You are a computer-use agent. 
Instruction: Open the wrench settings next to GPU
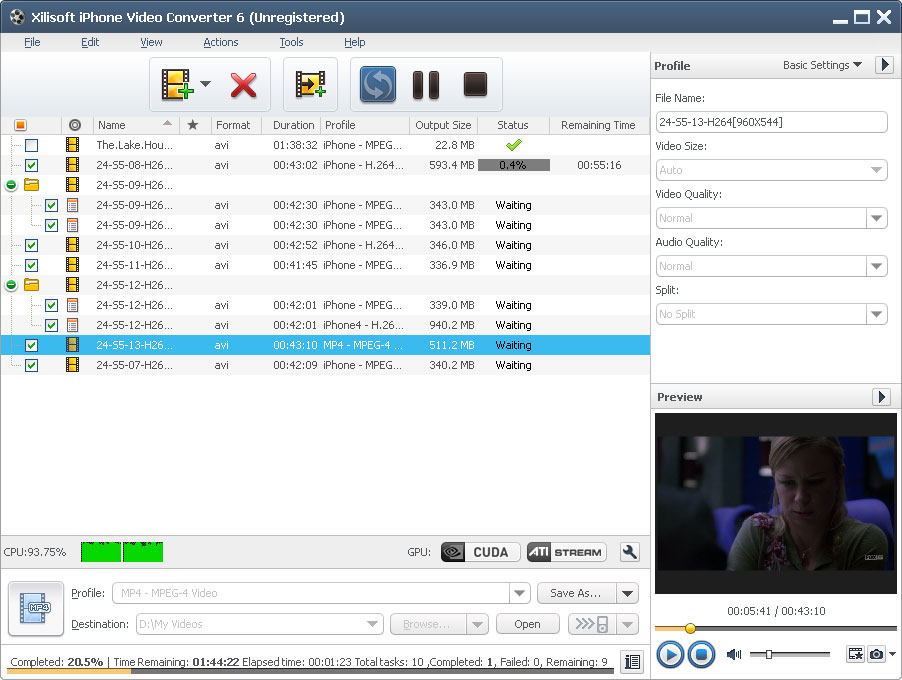630,552
